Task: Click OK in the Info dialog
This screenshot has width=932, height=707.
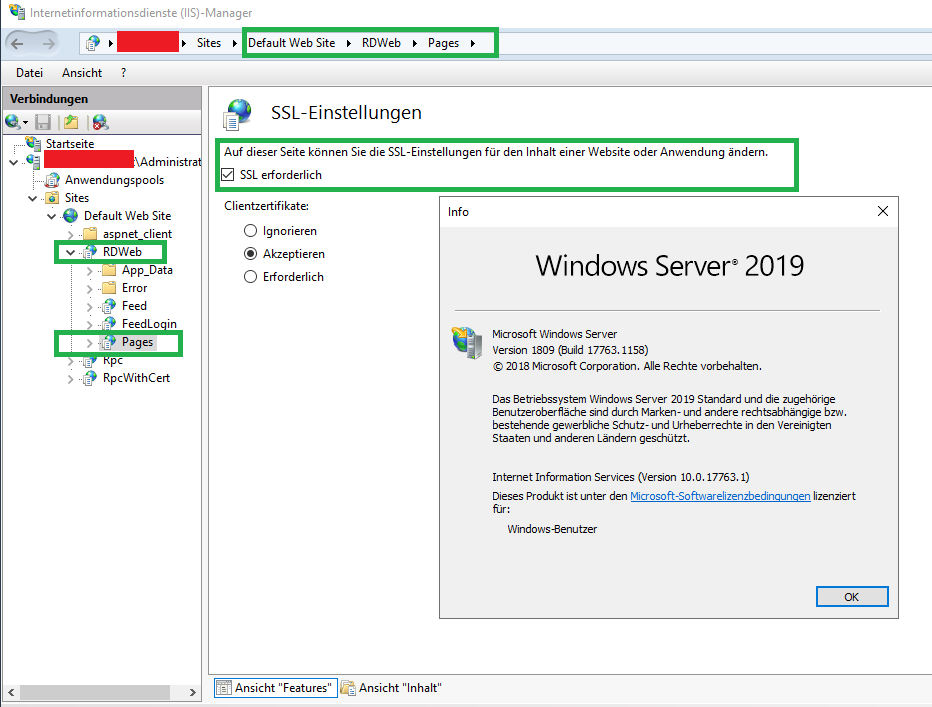Action: 852,596
